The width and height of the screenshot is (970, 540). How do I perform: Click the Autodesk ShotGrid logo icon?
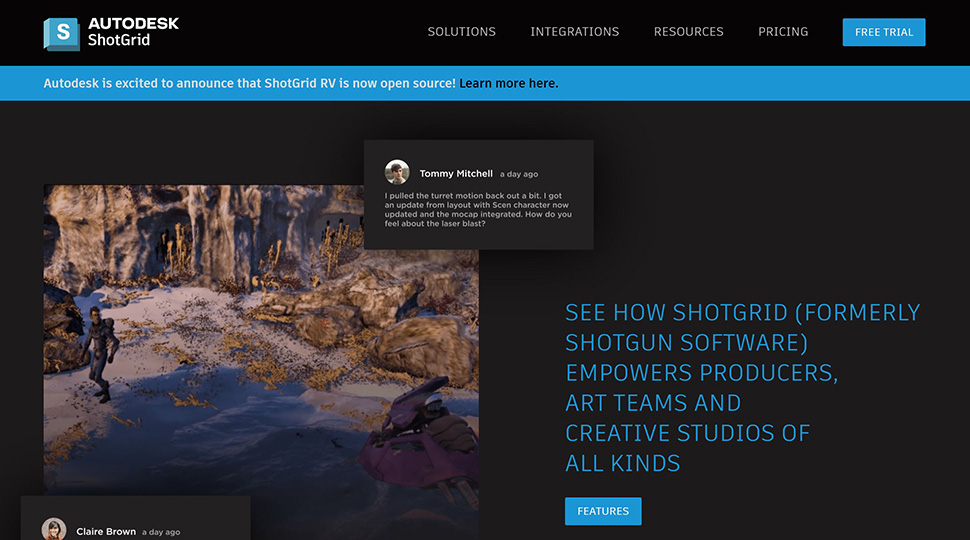62,33
